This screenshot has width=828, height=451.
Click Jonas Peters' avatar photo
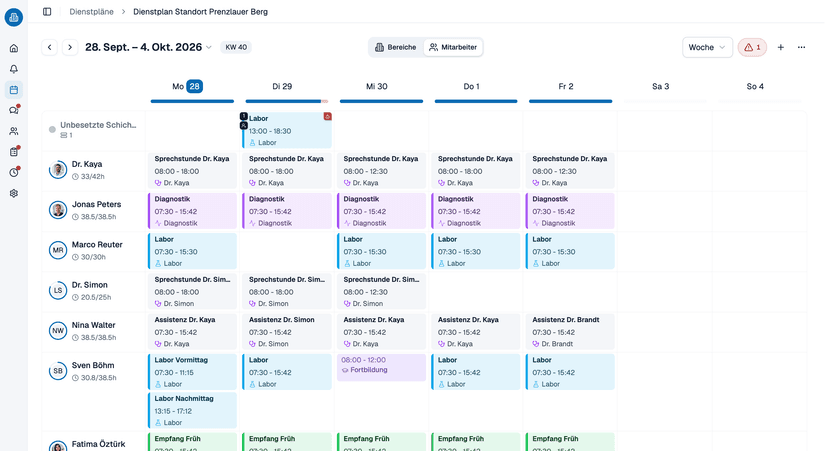(58, 210)
